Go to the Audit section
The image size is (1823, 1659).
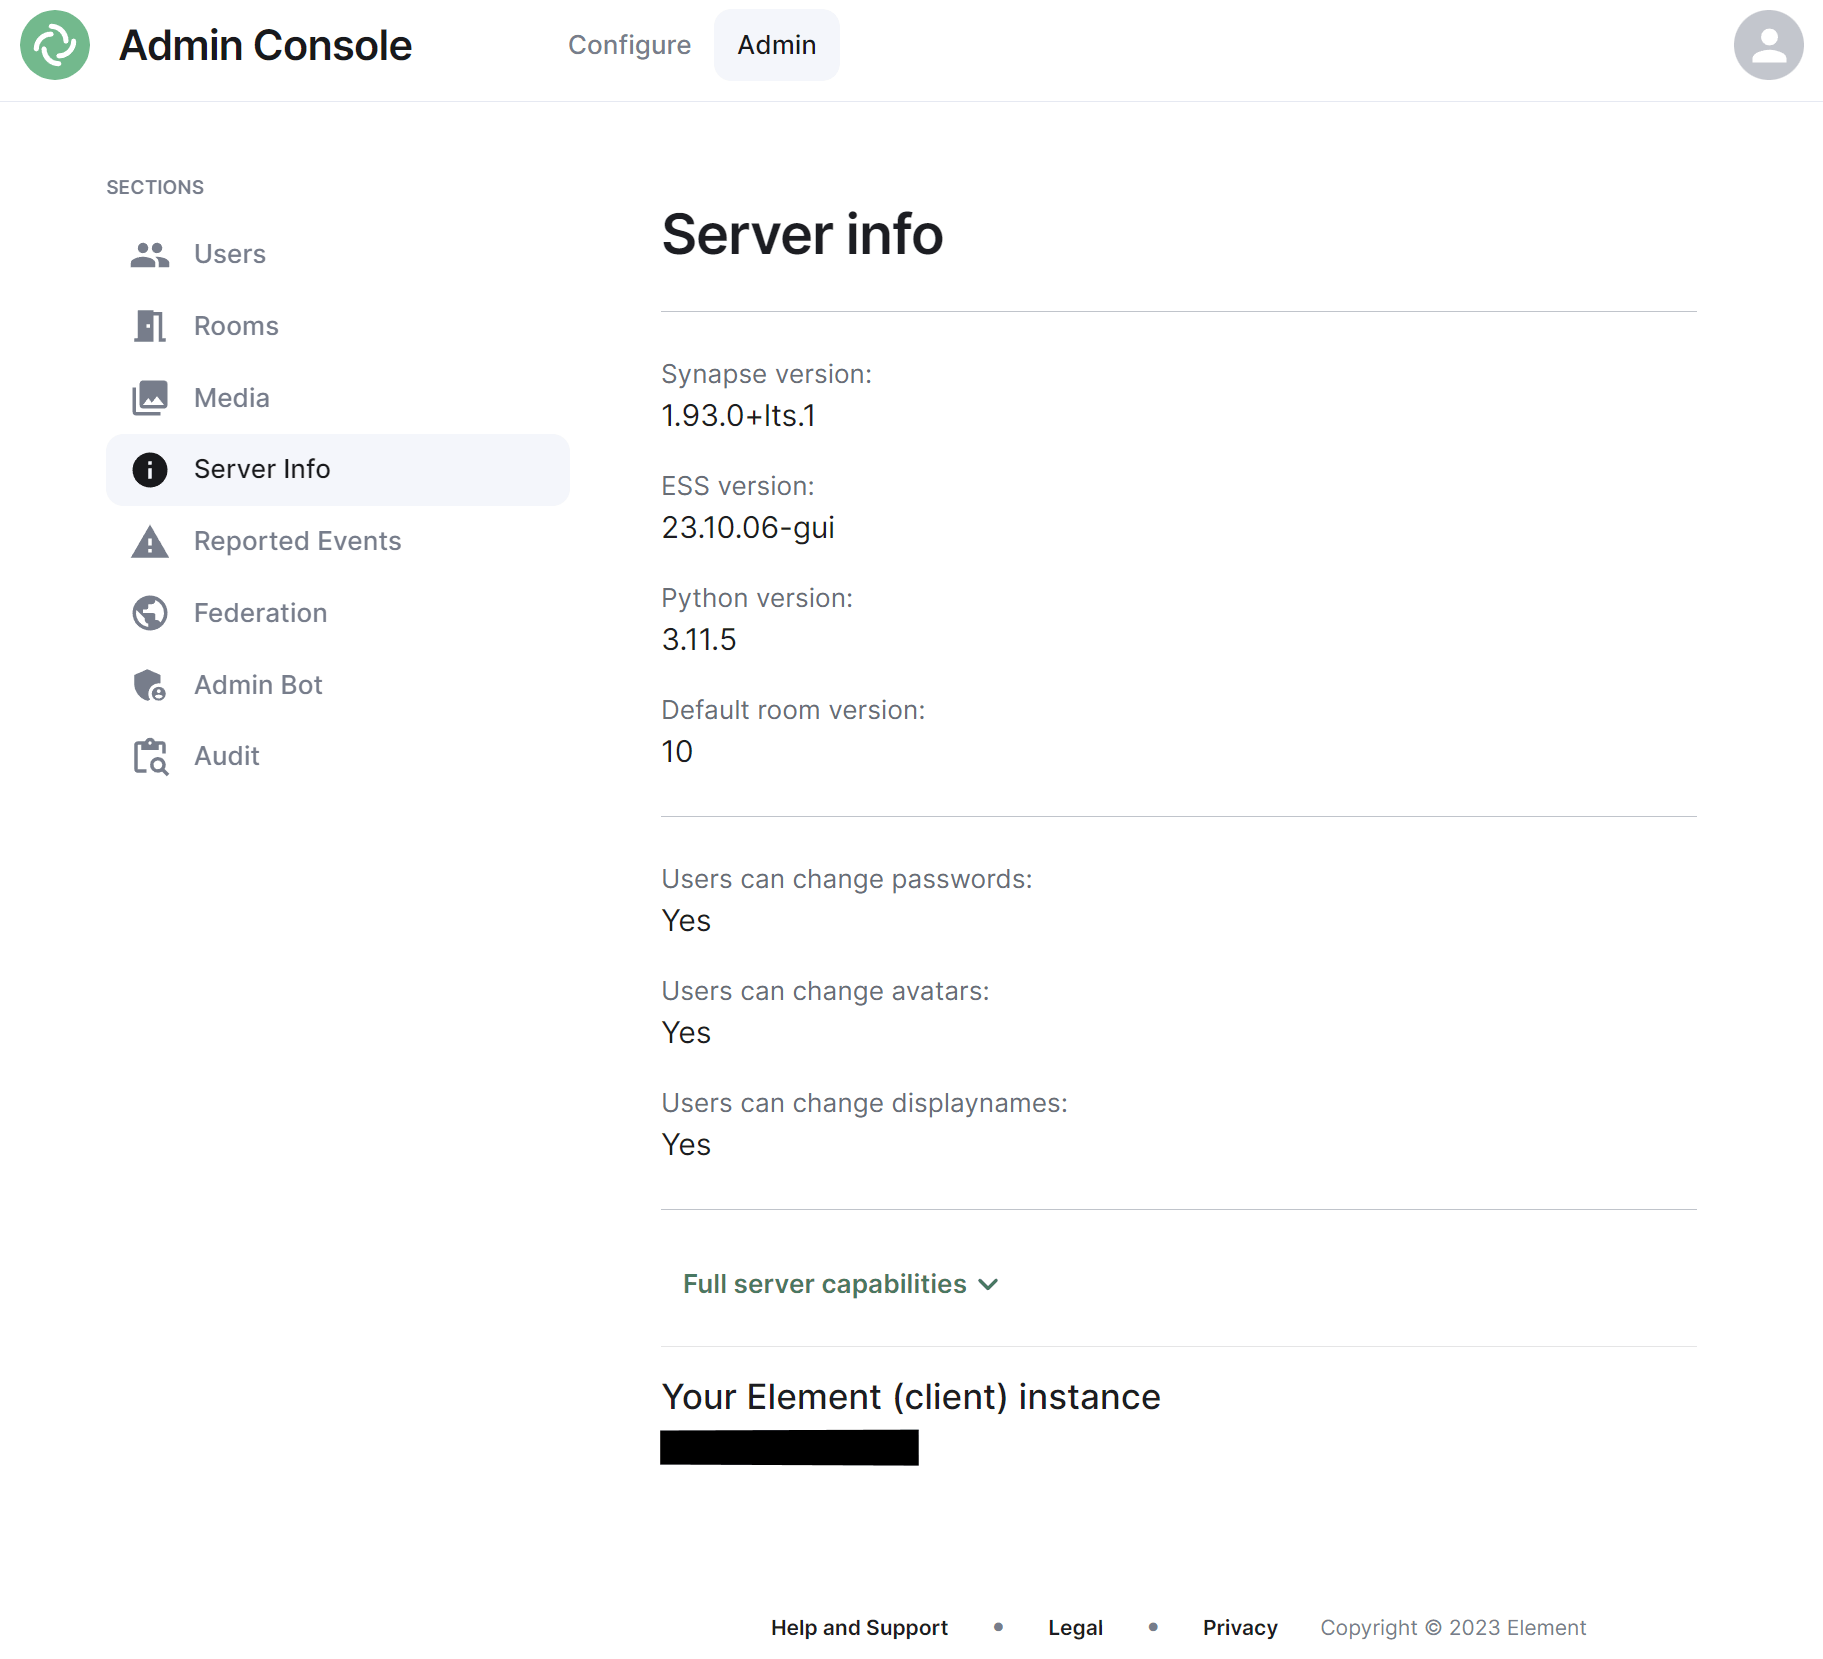point(338,756)
